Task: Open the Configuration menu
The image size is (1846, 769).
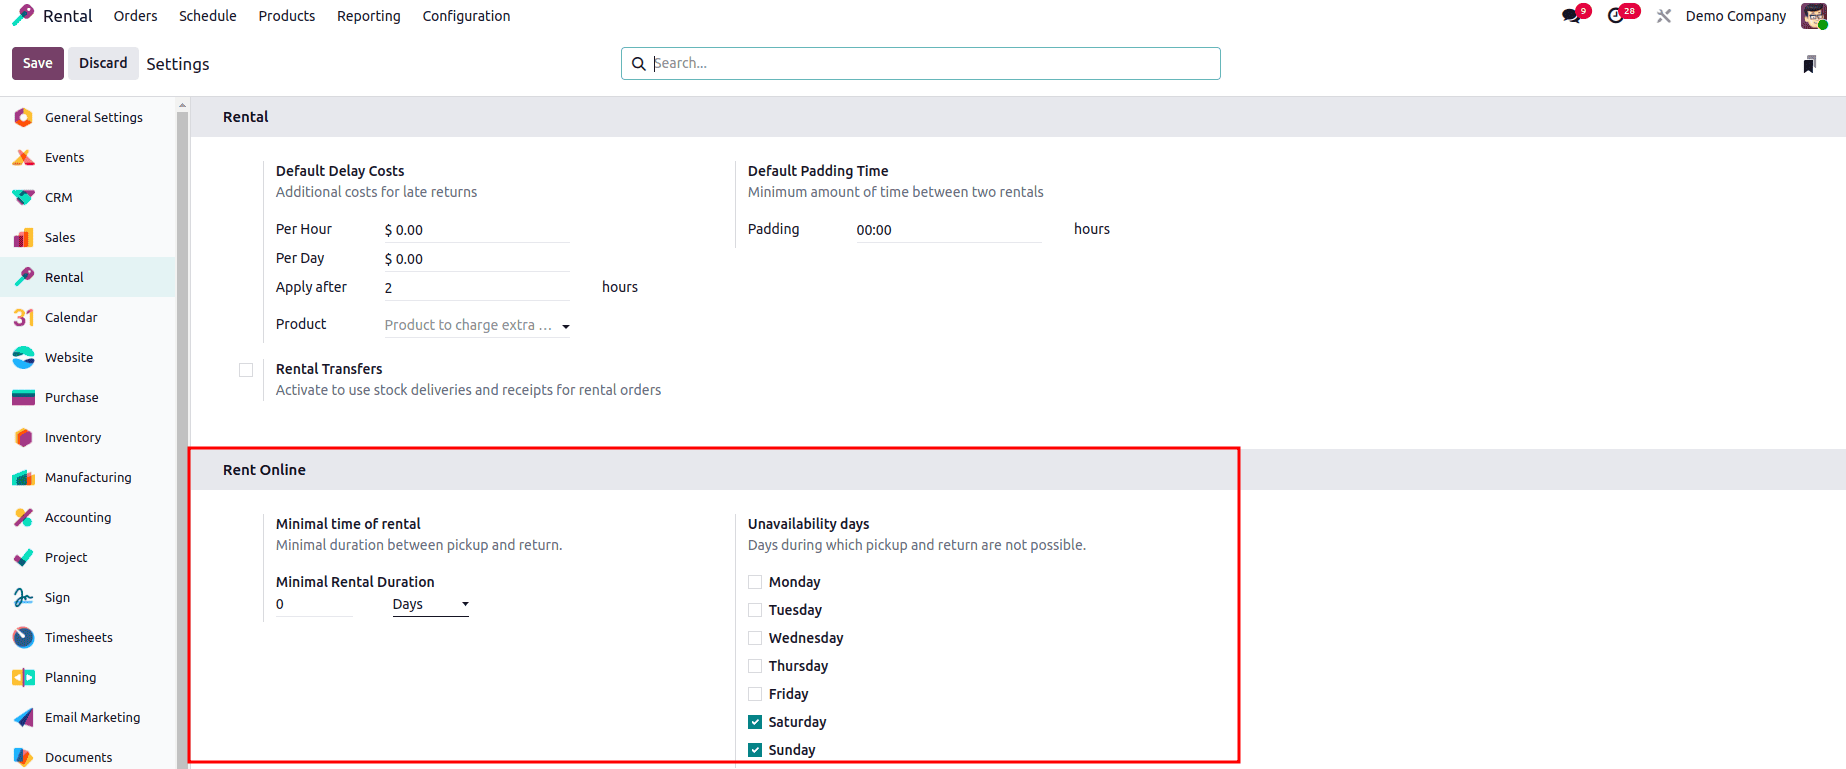Action: pyautogui.click(x=466, y=16)
